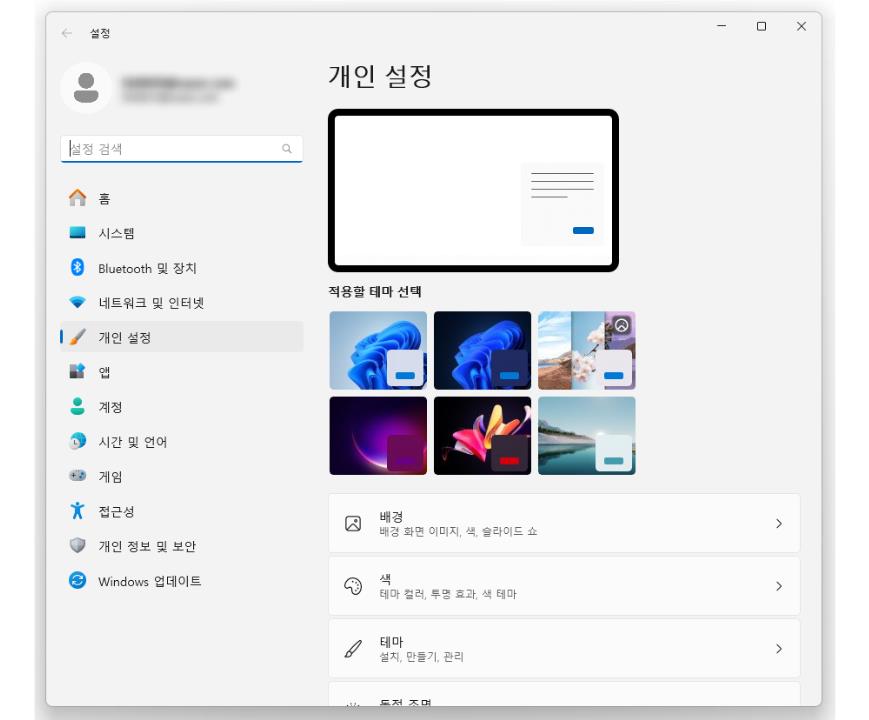Screen dimensions: 869x720
Task: Expand the 색 row chevron
Action: point(779,586)
